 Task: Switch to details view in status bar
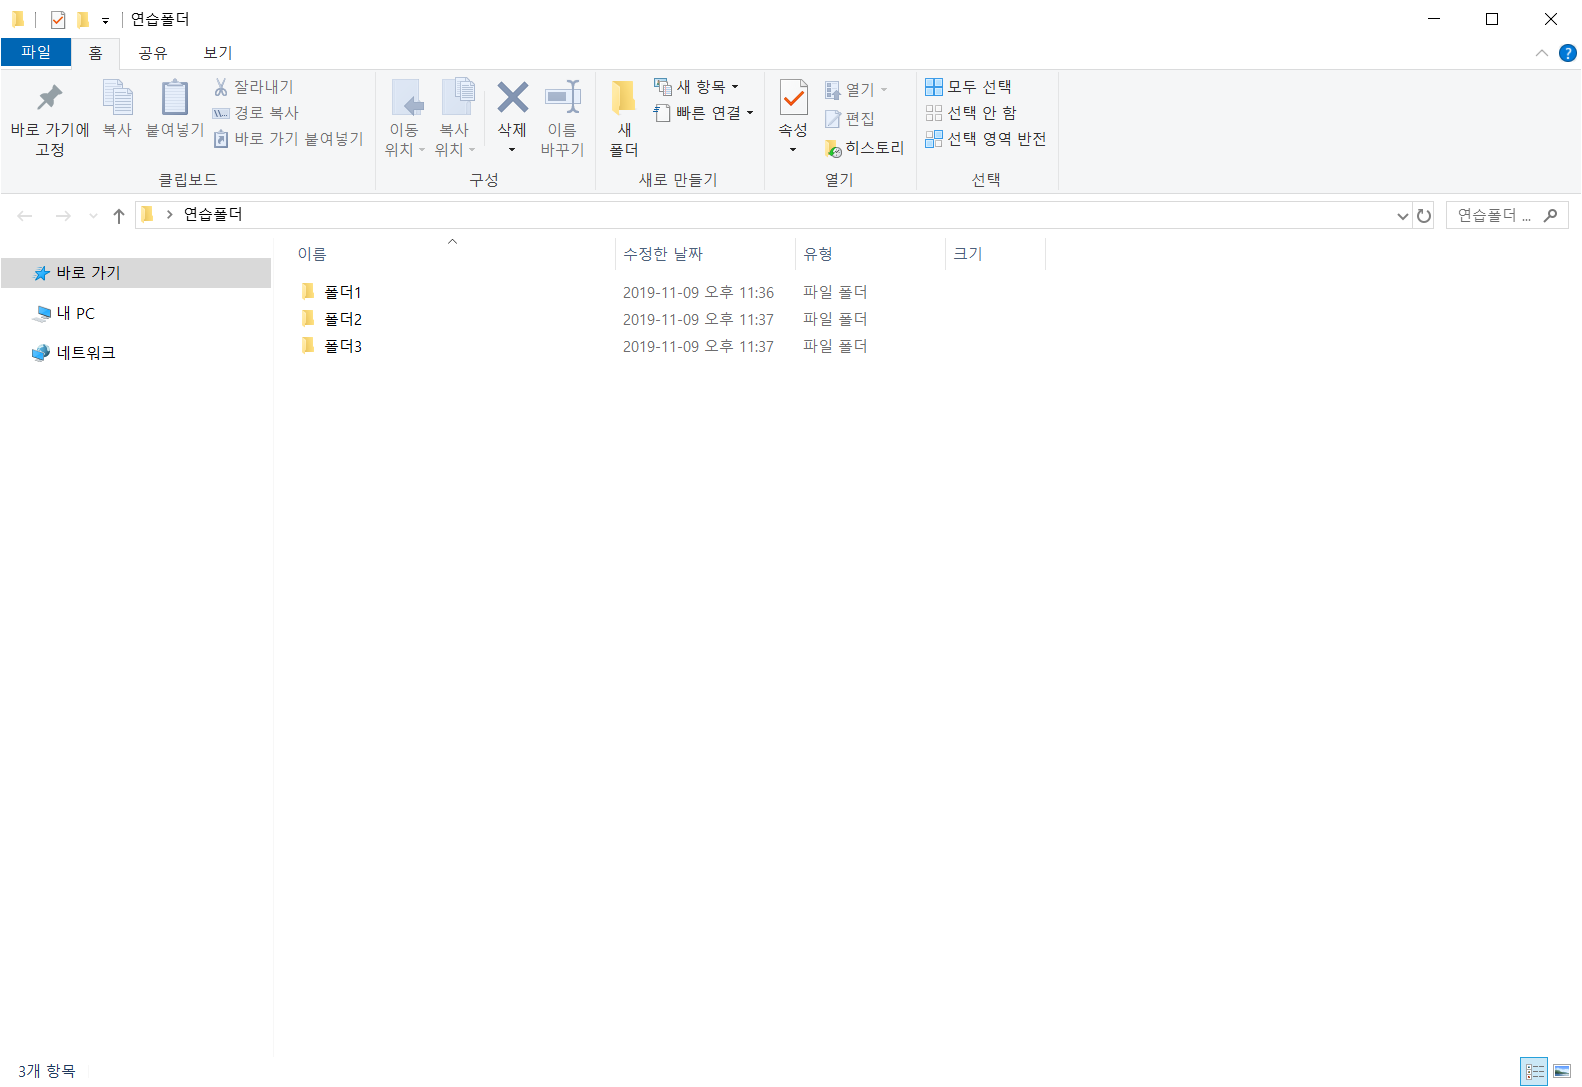tap(1534, 1071)
